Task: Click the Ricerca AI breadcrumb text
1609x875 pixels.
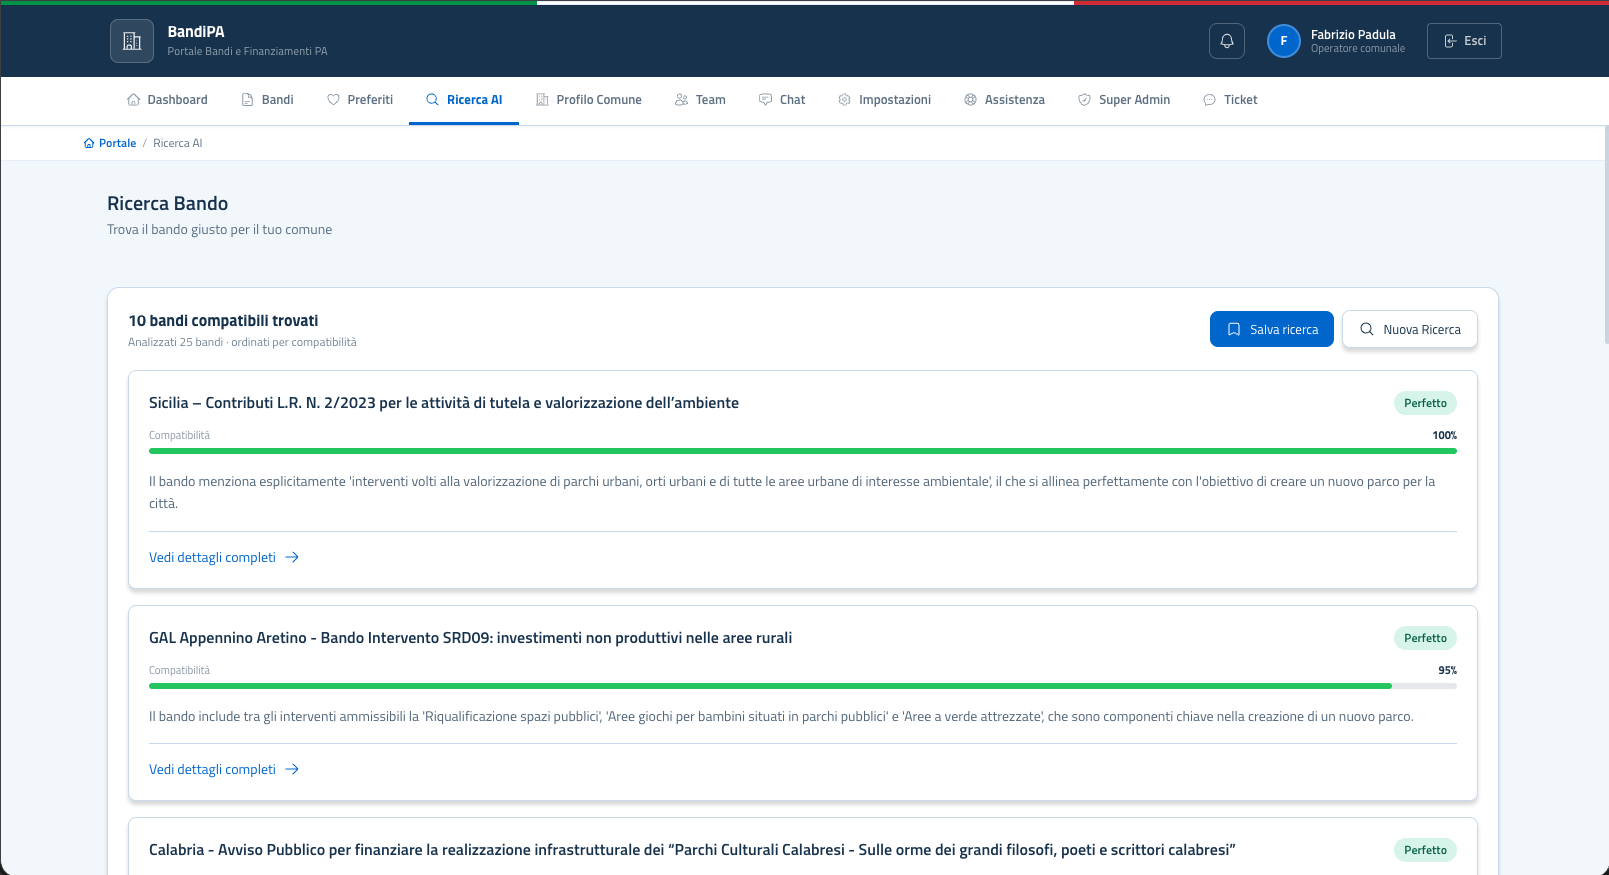Action: tap(178, 143)
